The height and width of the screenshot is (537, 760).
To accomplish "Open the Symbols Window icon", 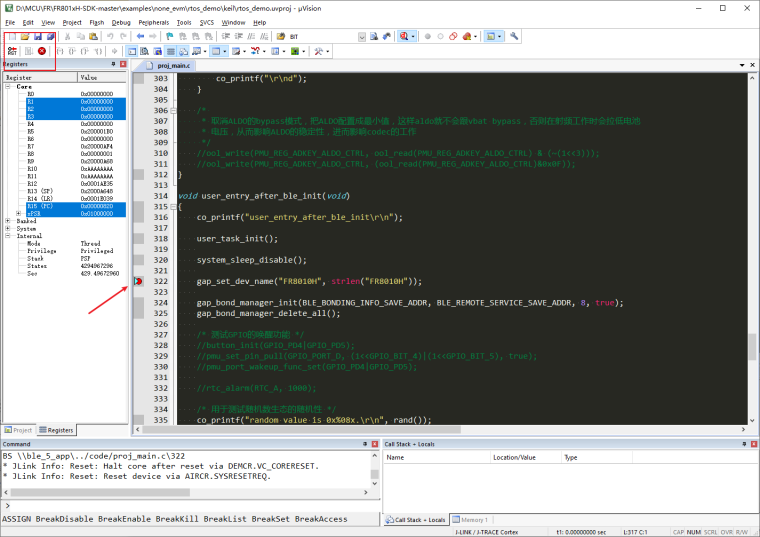I will [157, 51].
